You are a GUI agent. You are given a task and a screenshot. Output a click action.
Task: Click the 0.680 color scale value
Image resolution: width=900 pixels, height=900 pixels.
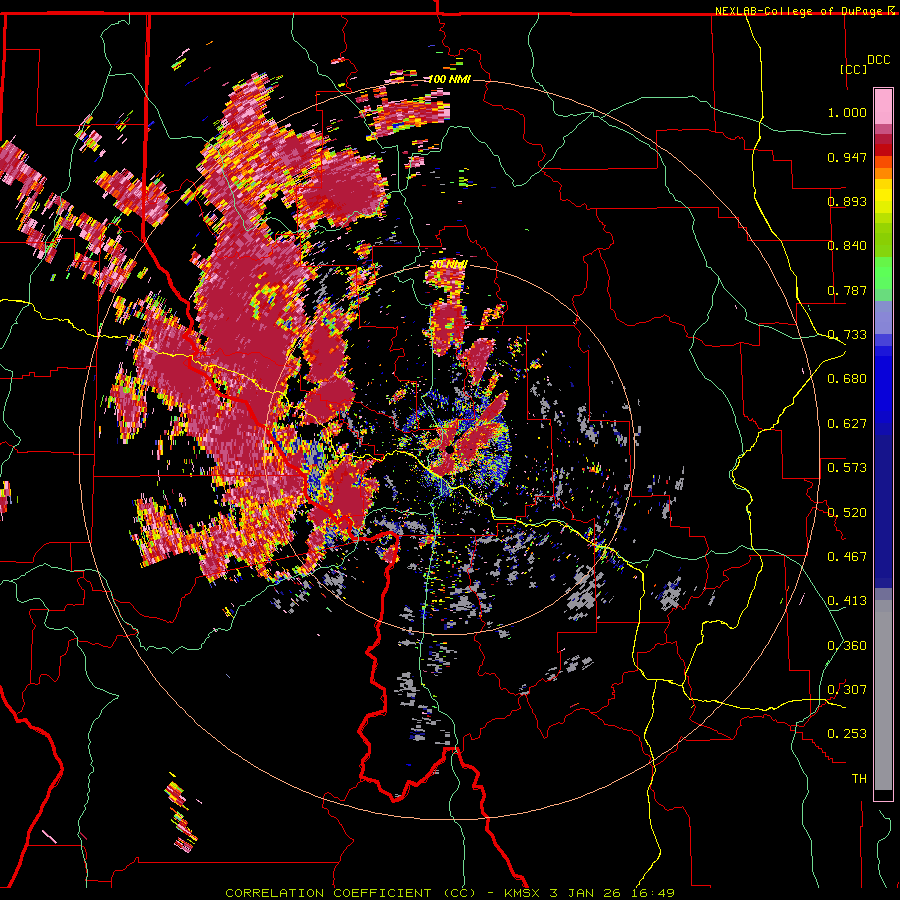point(847,379)
